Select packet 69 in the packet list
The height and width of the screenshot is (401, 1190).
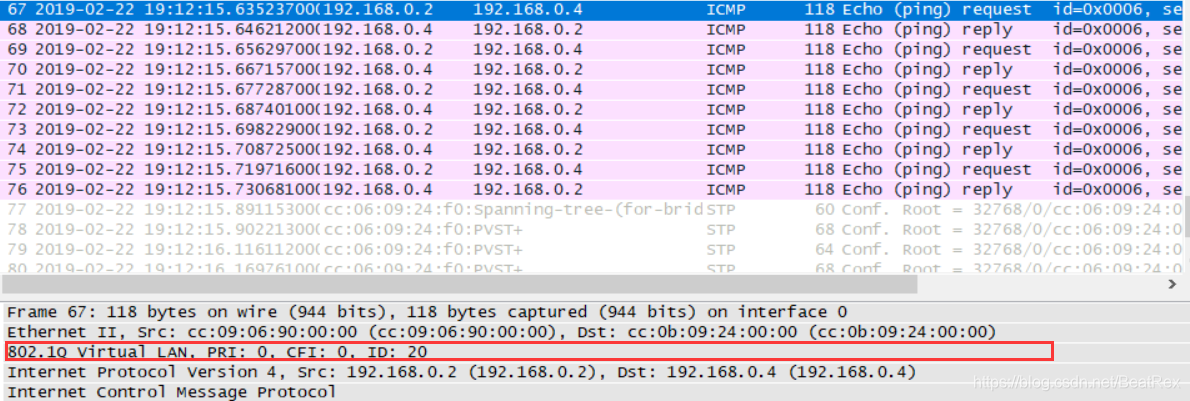coord(591,49)
